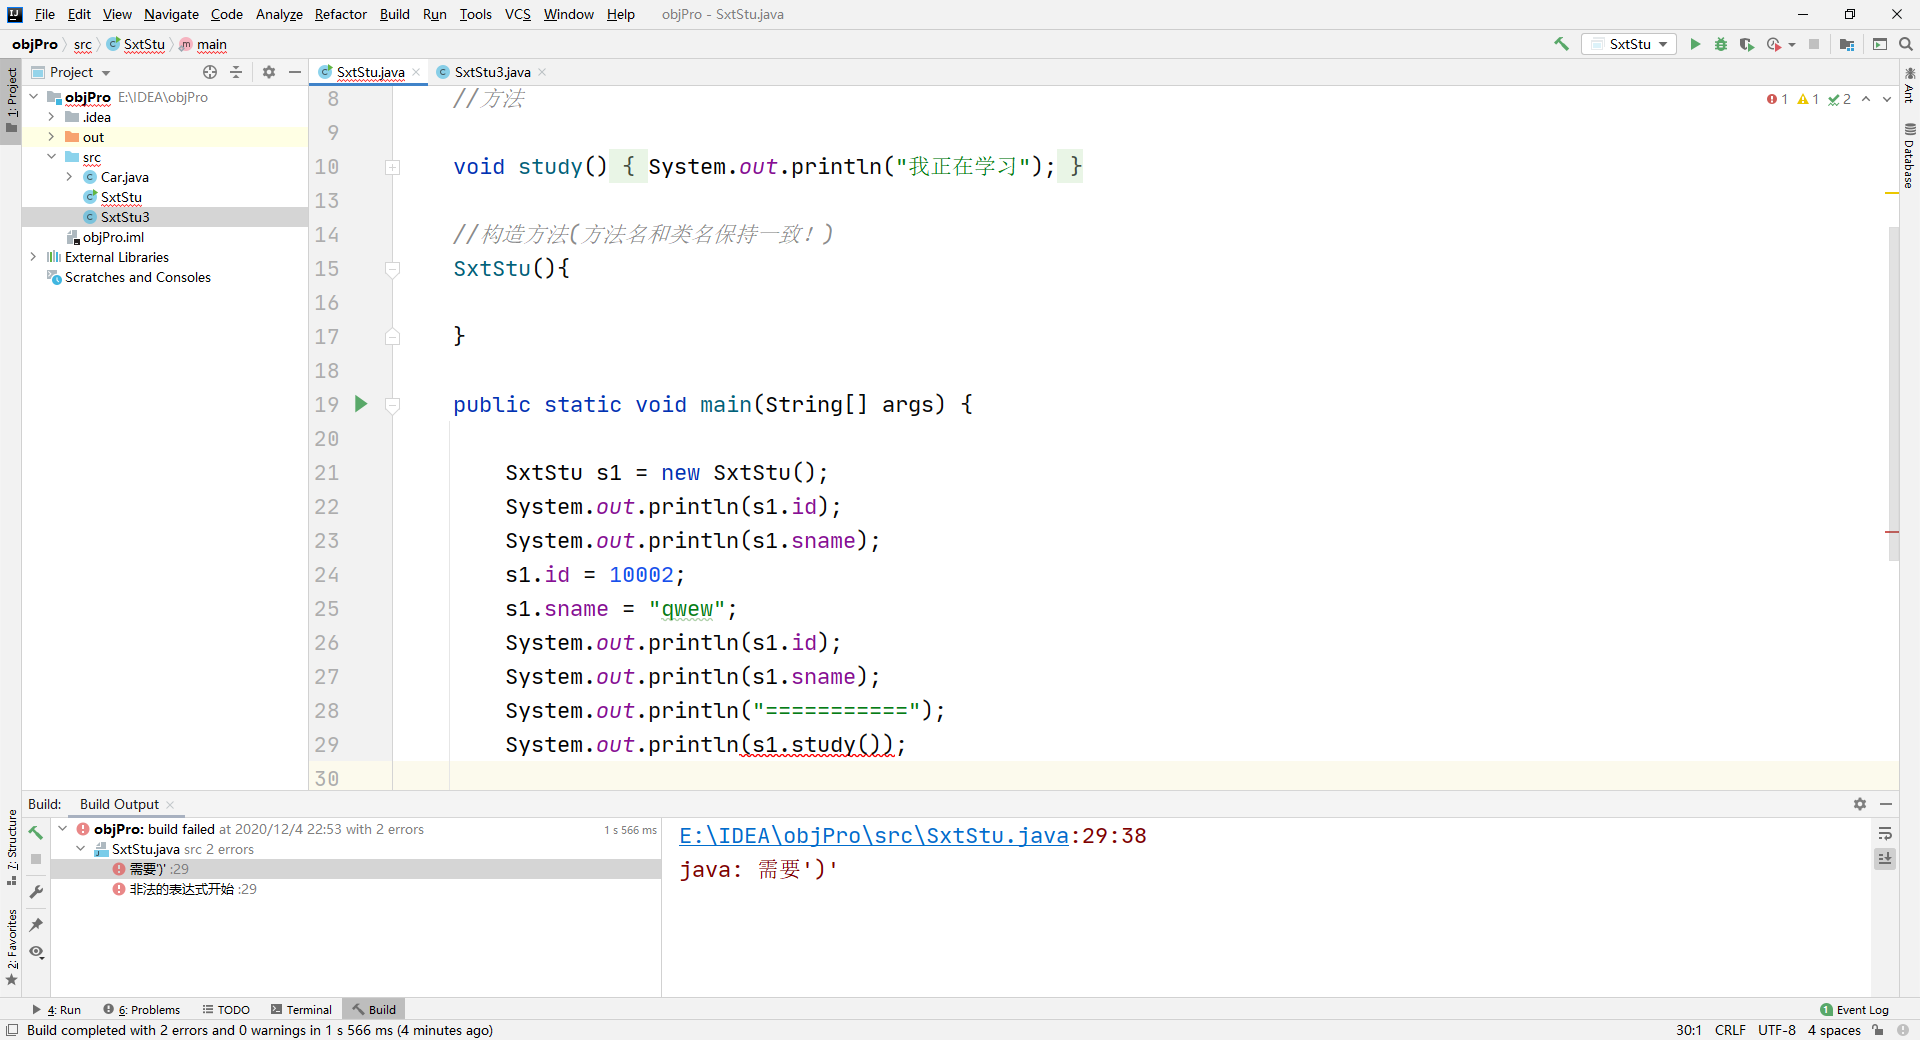Jump to next highlighted error arrow
Viewport: 1920px width, 1040px height.
click(1886, 99)
